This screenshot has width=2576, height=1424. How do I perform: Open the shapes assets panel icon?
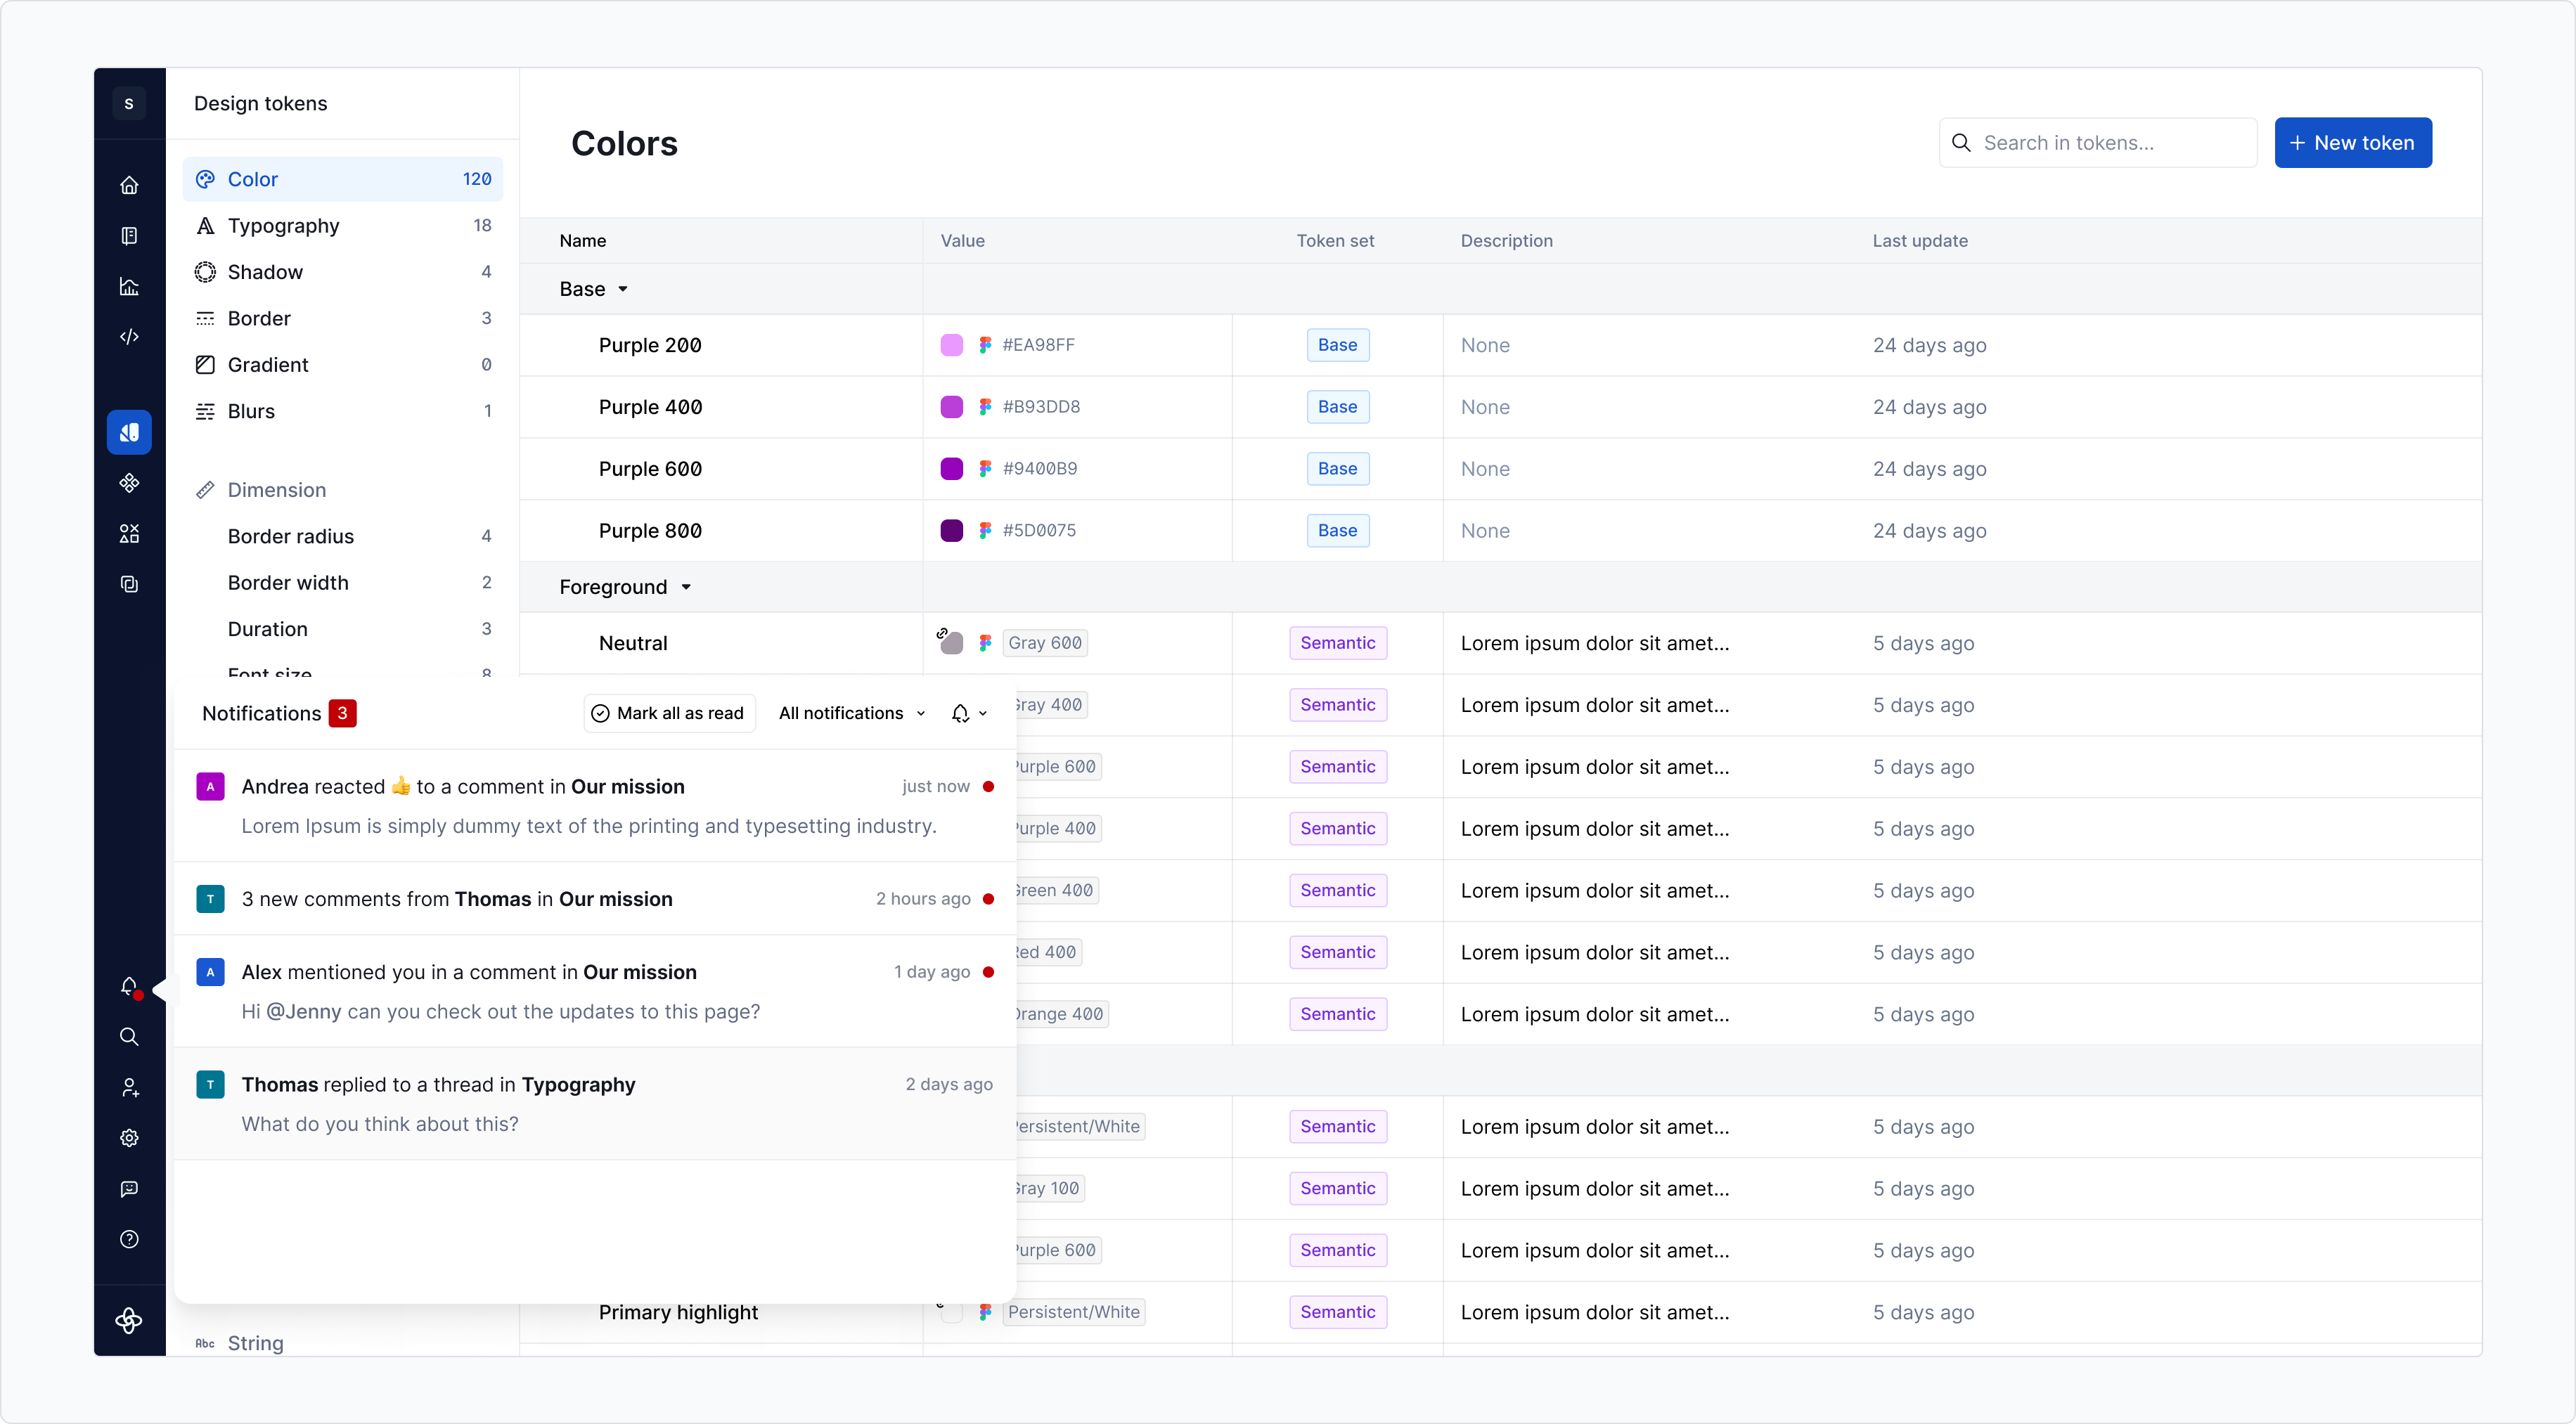pos(130,534)
